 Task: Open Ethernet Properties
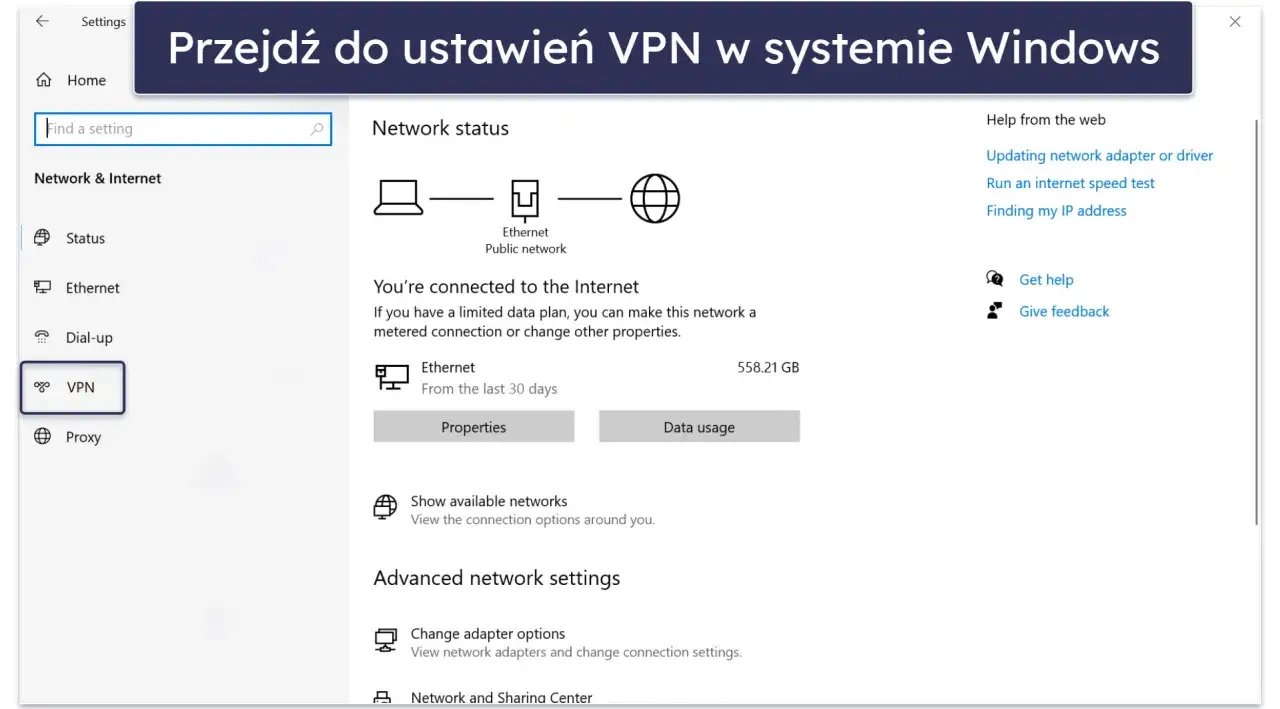click(x=473, y=426)
